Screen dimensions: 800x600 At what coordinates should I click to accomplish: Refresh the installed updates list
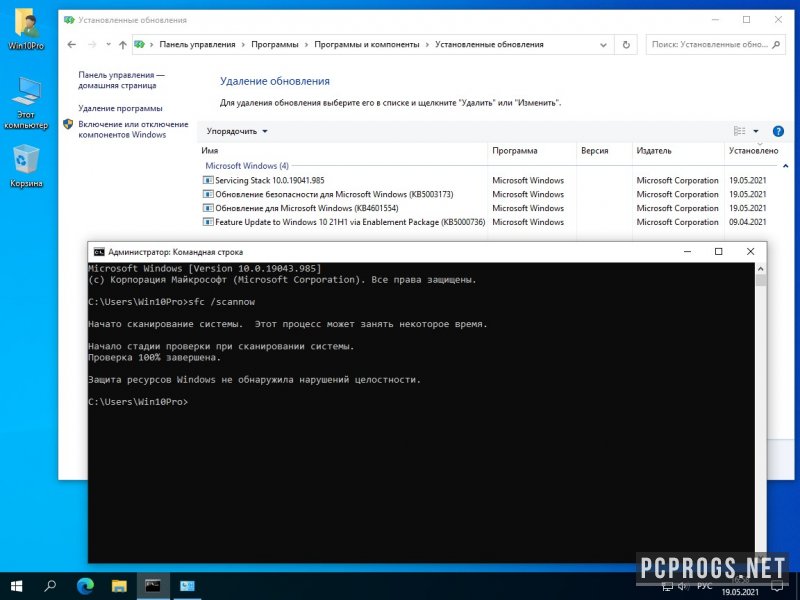pos(626,45)
